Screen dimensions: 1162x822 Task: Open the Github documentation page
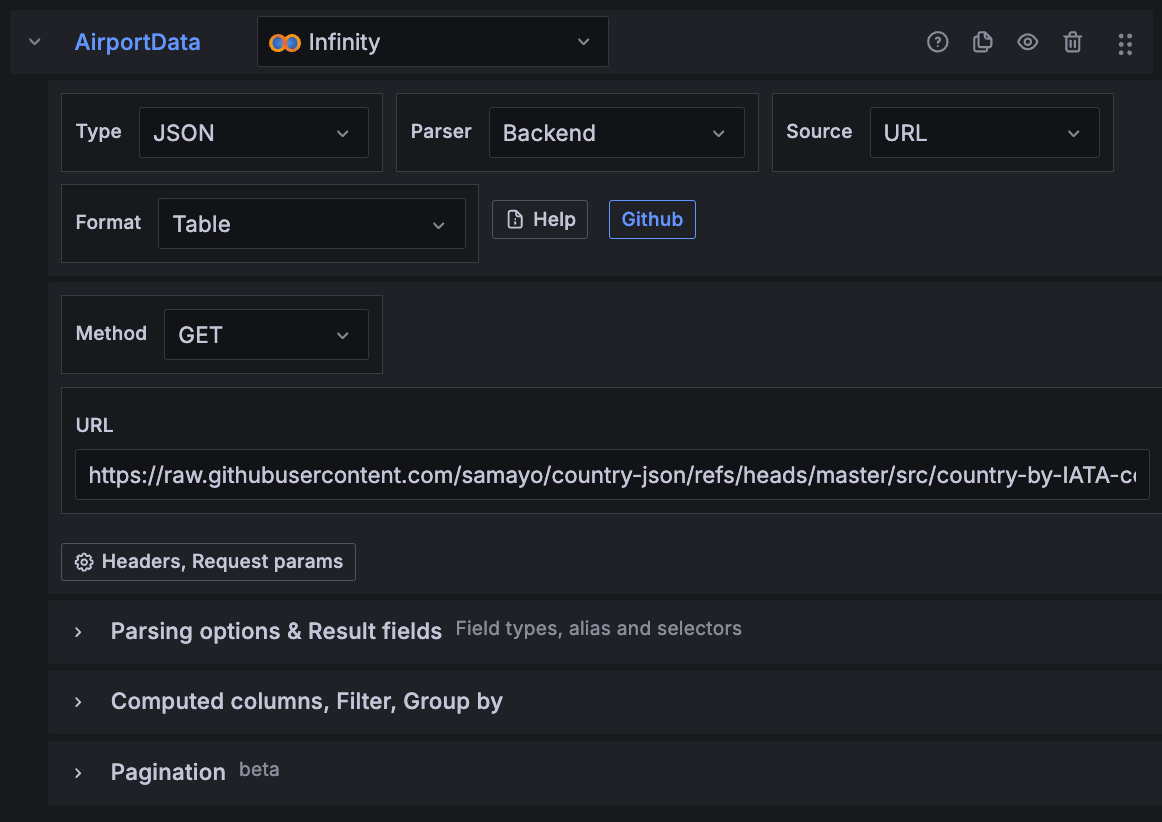tap(652, 219)
